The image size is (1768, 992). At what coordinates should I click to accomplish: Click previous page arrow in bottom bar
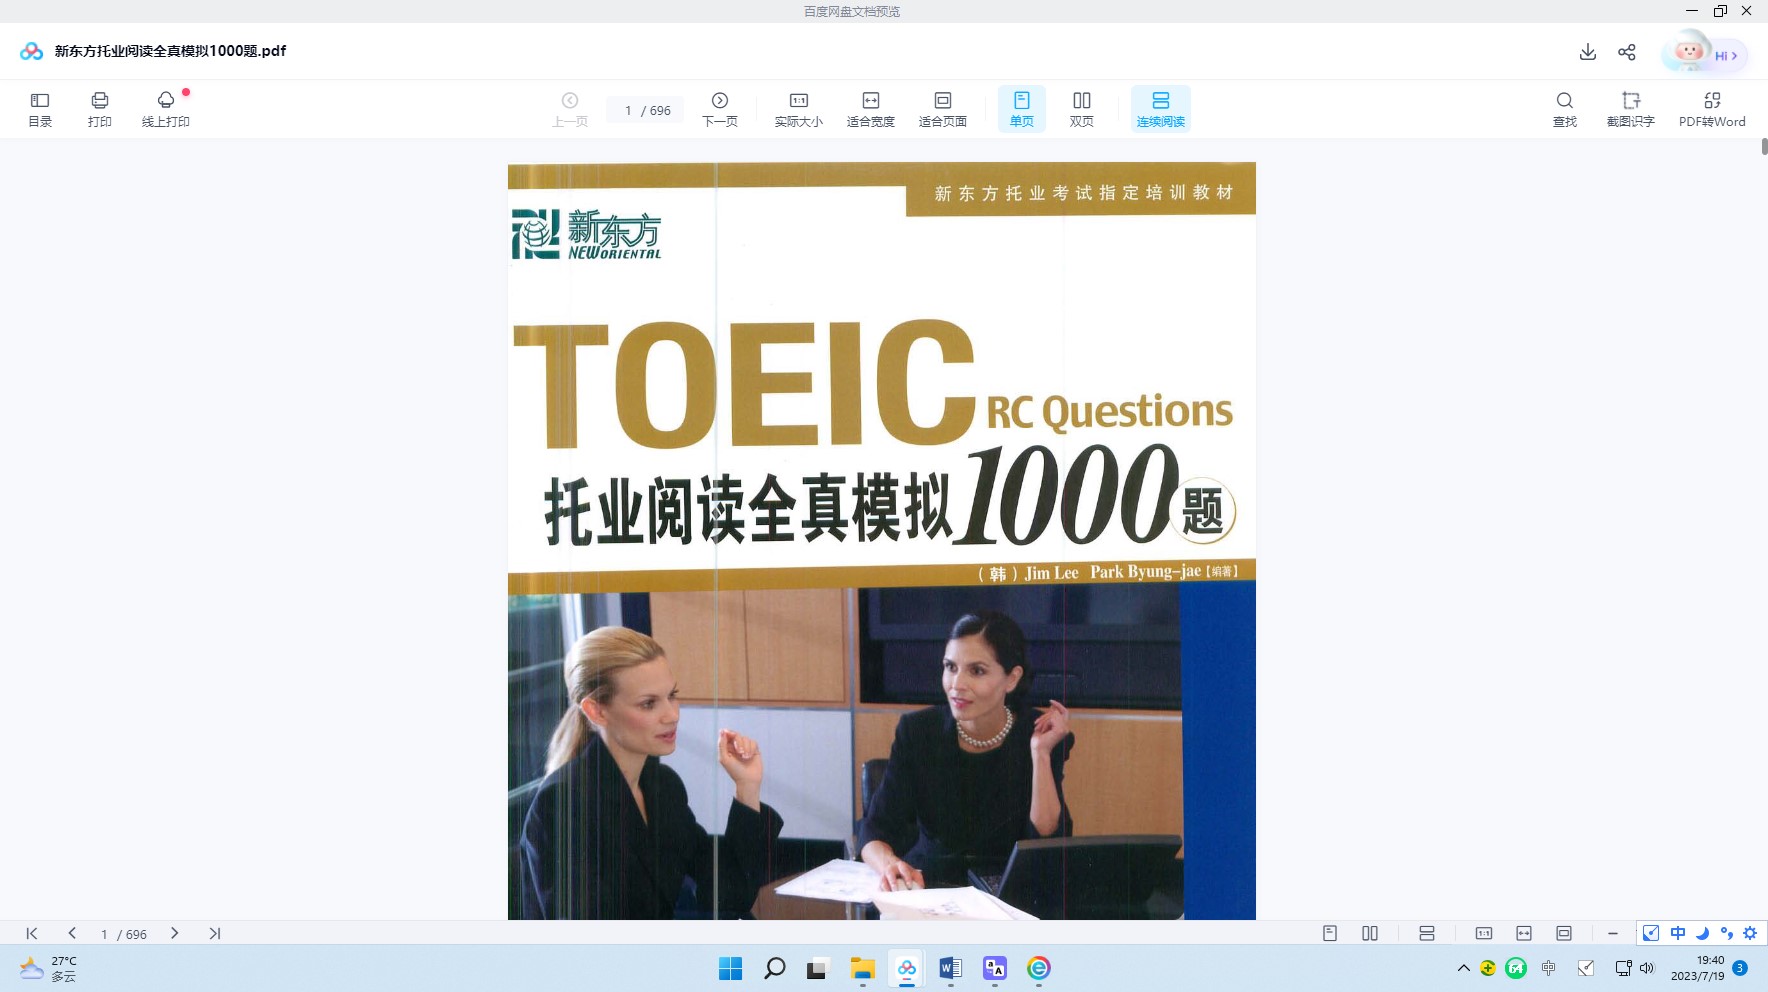click(72, 933)
